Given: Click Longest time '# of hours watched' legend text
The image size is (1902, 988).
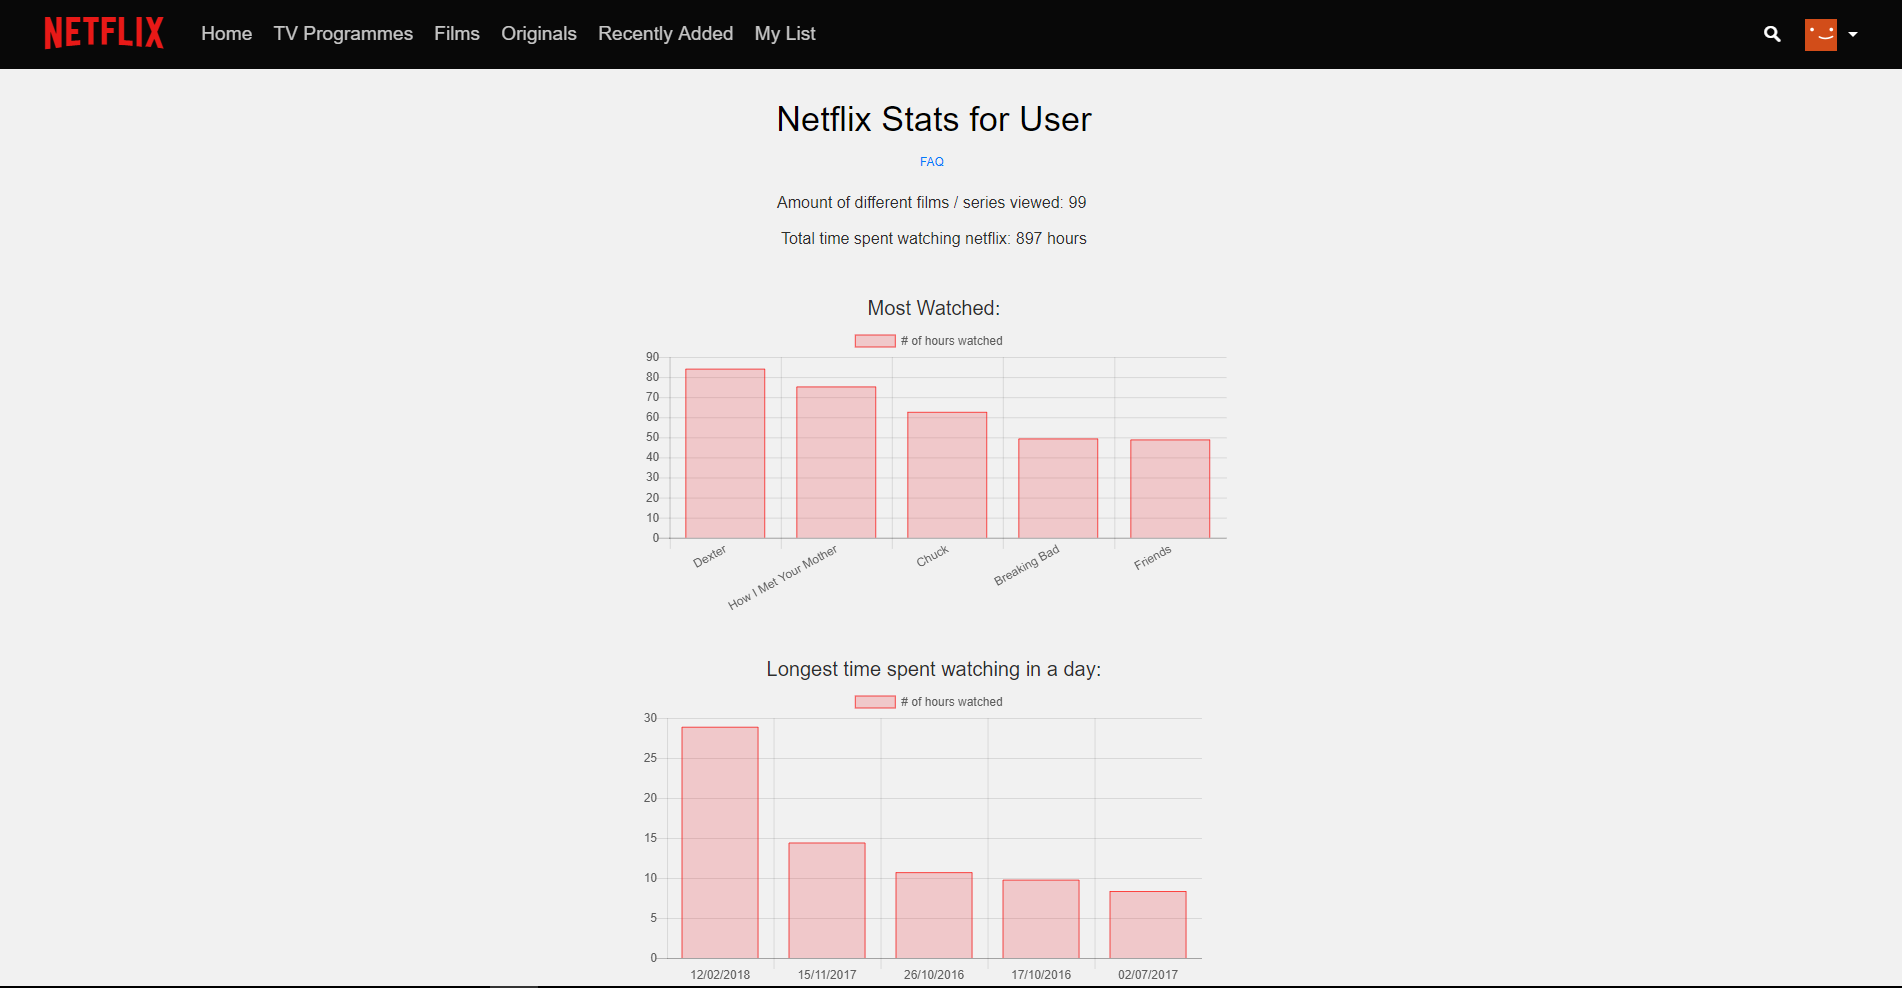Looking at the screenshot, I should [952, 702].
